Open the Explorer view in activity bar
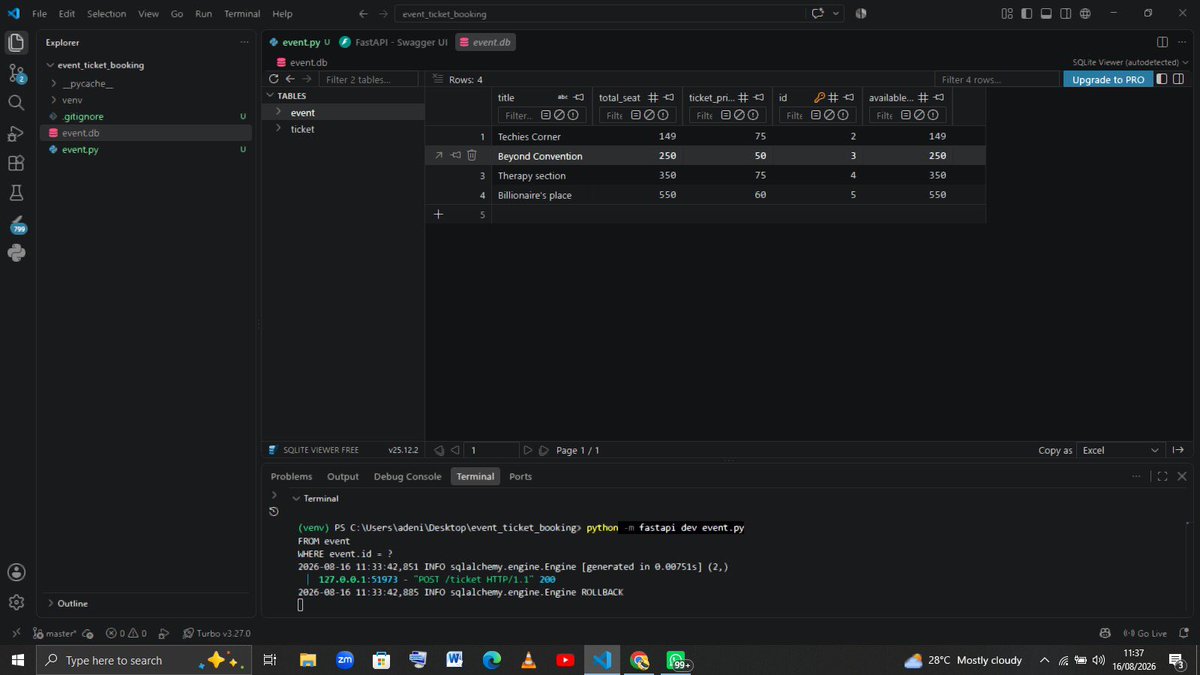The image size is (1200, 675). point(16,42)
